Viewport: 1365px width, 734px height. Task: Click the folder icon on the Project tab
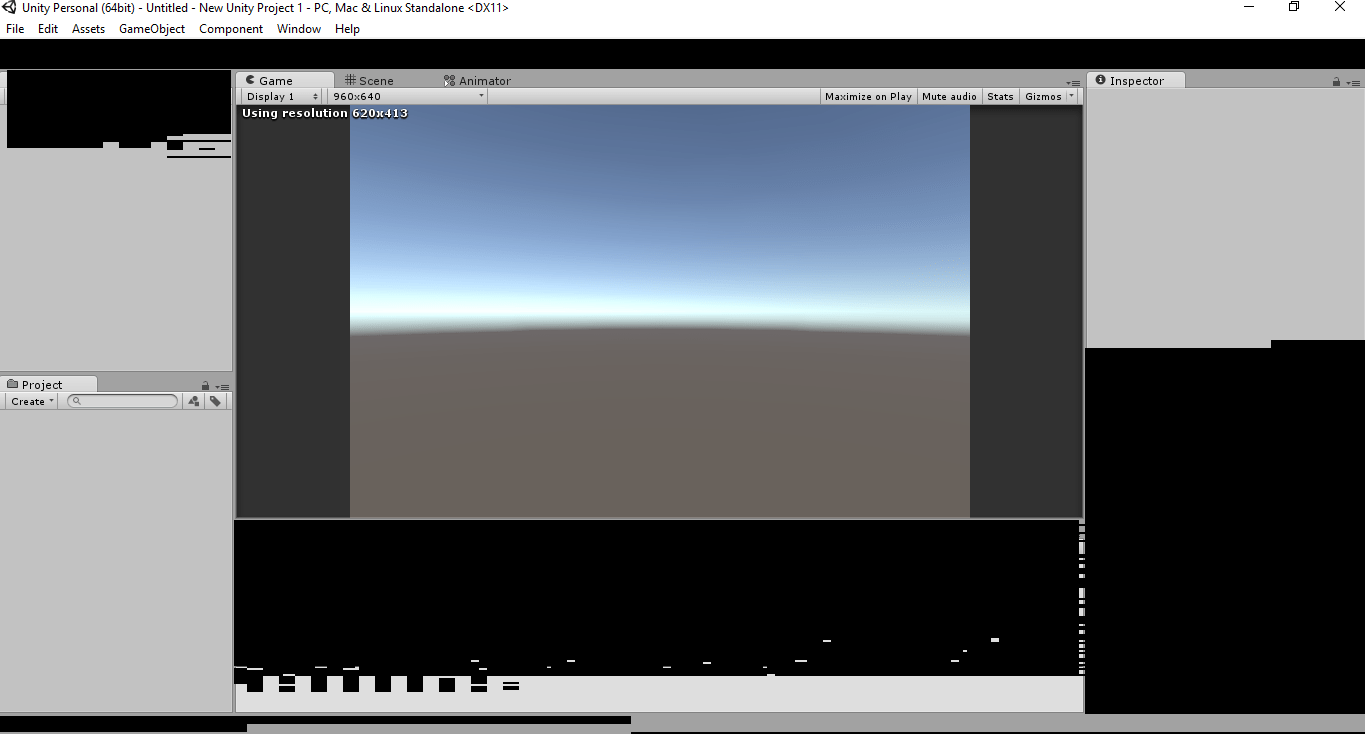click(12, 384)
